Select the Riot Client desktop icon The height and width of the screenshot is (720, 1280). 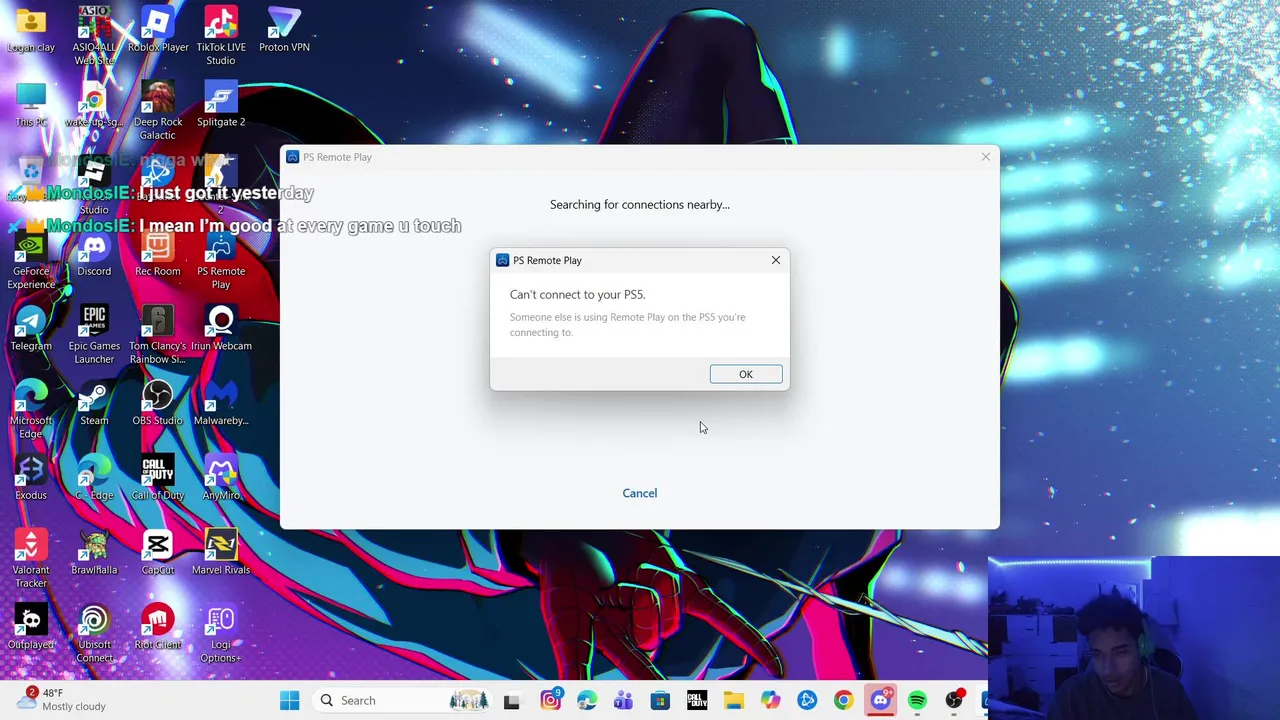point(158,628)
